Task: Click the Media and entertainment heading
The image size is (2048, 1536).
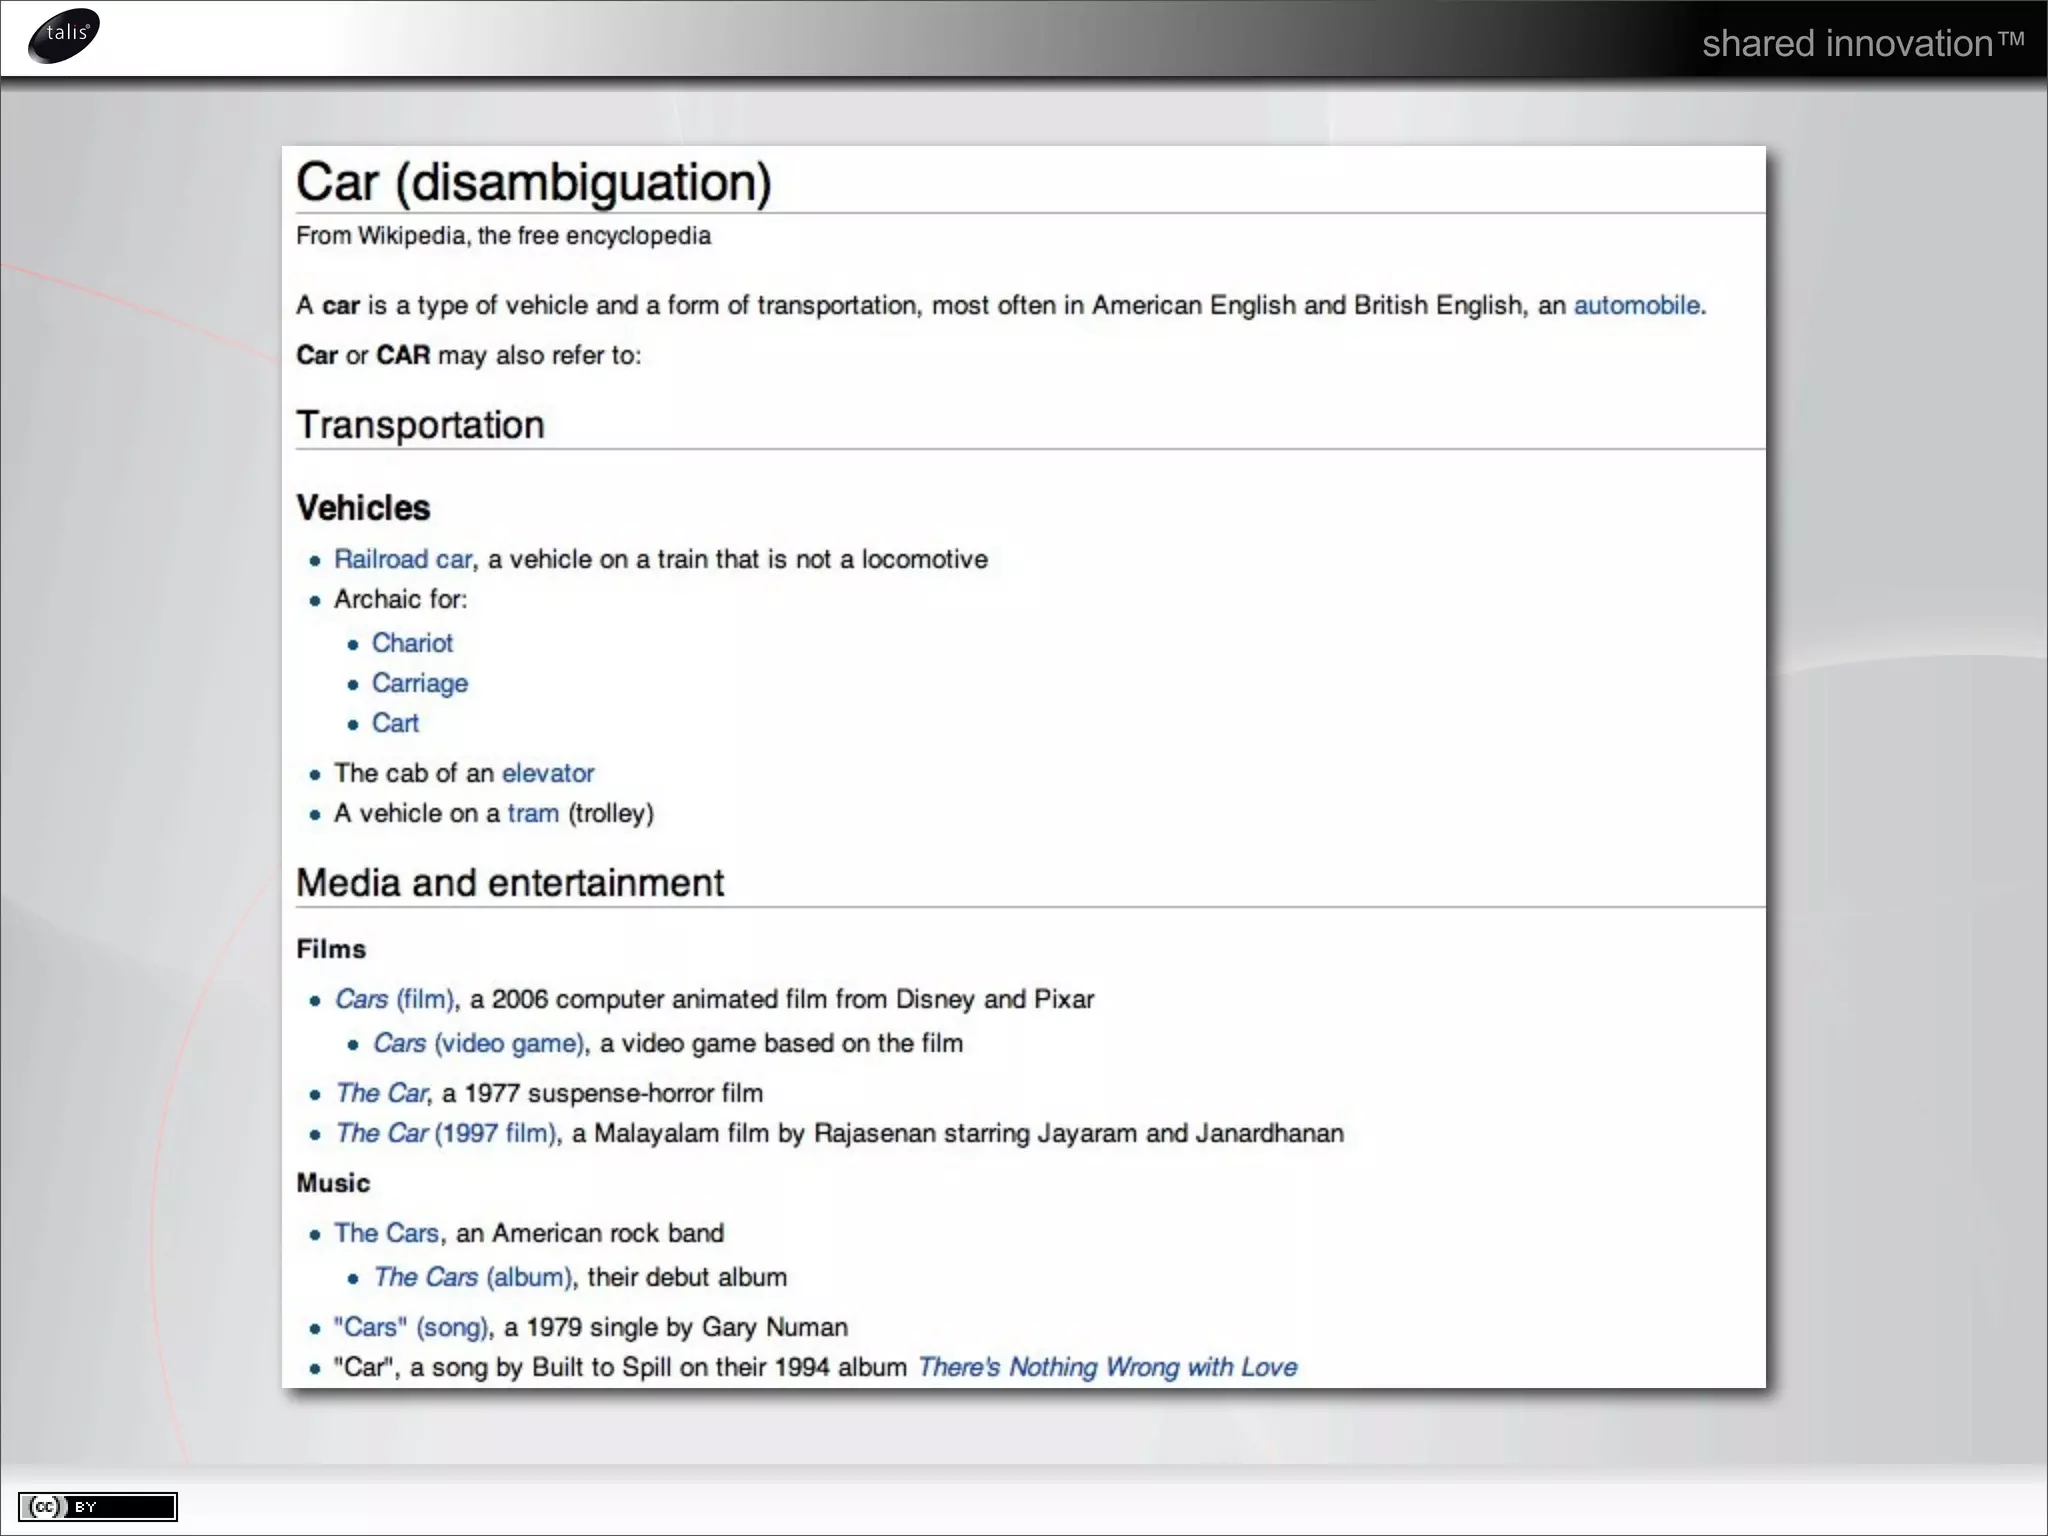Action: pyautogui.click(x=510, y=882)
